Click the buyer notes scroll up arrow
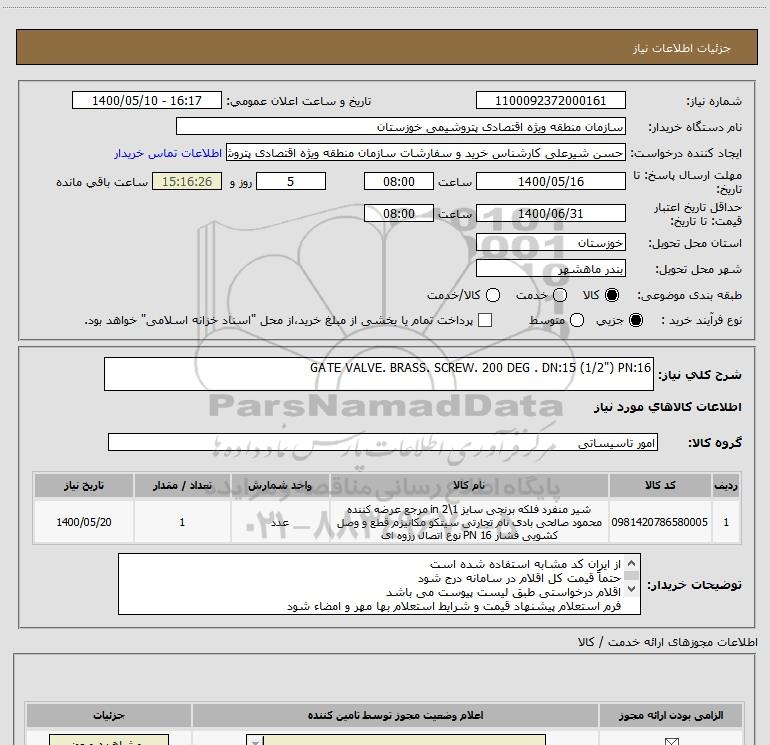 click(x=632, y=563)
